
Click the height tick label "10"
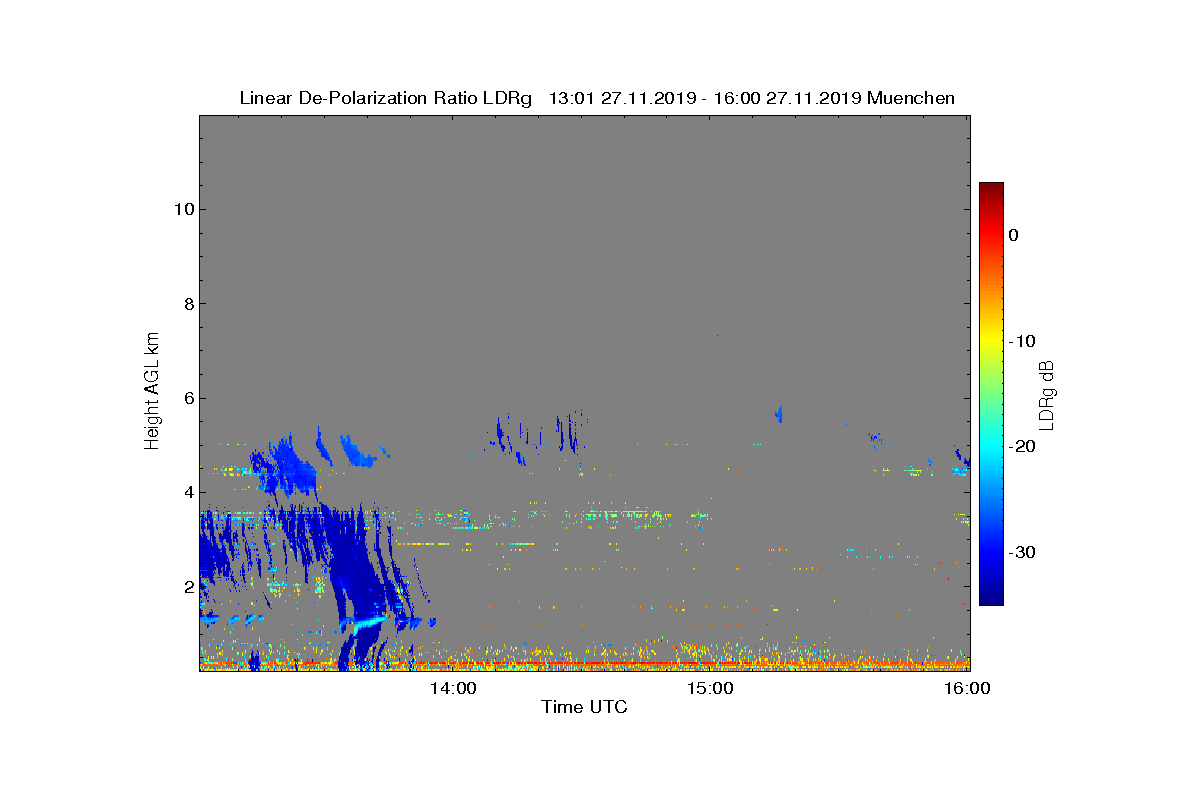click(x=182, y=209)
